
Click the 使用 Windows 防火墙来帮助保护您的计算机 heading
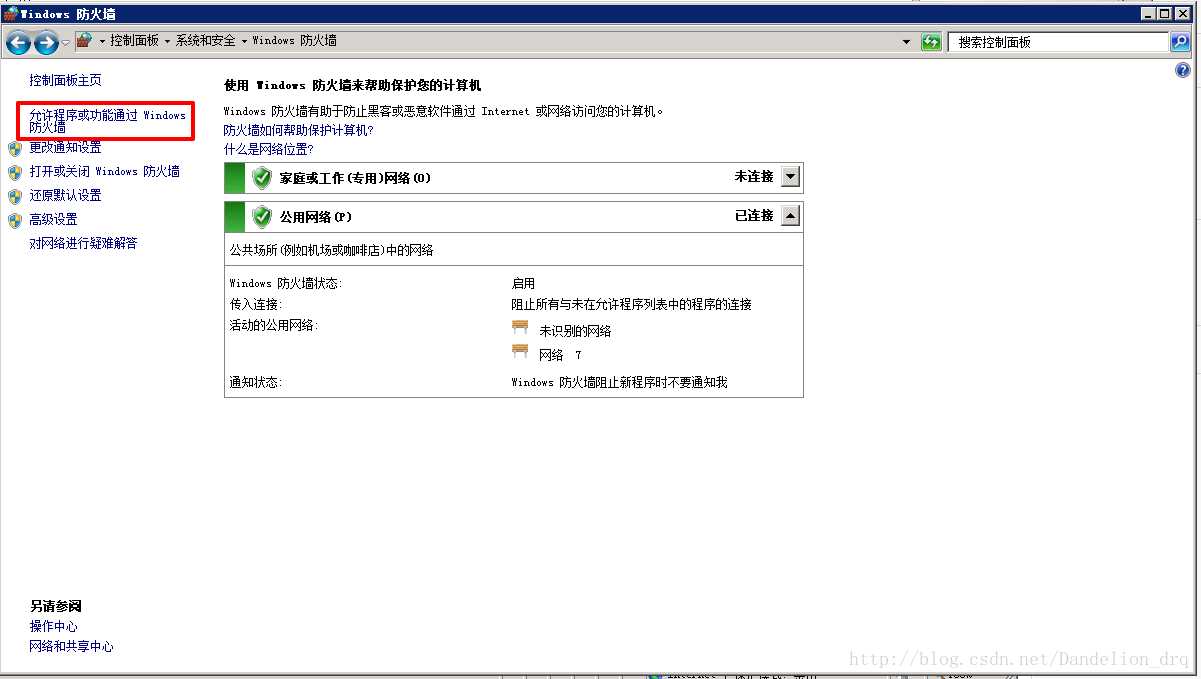(x=352, y=86)
